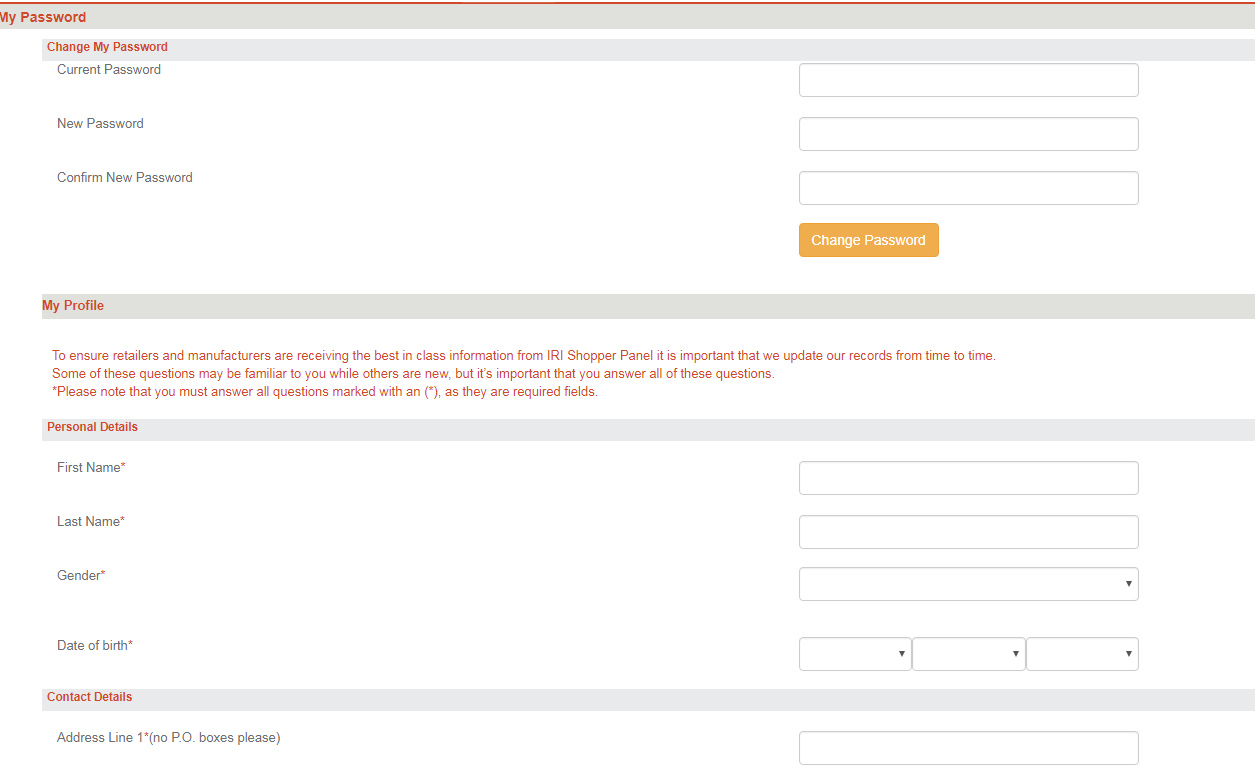Viewport: 1257px width, 771px height.
Task: Click the Last Name label text
Action: [x=90, y=522]
